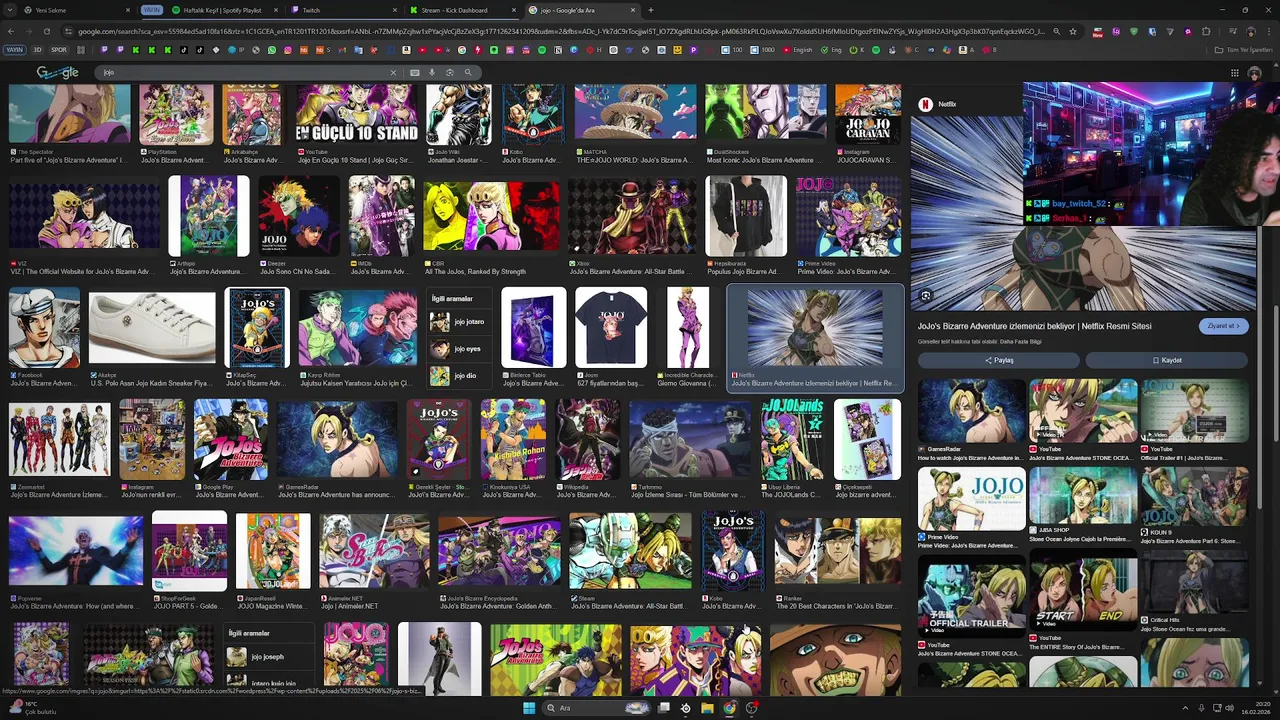Open The JOJOLands Uboy Libena thumbnail
The image size is (1280, 720).
792,440
